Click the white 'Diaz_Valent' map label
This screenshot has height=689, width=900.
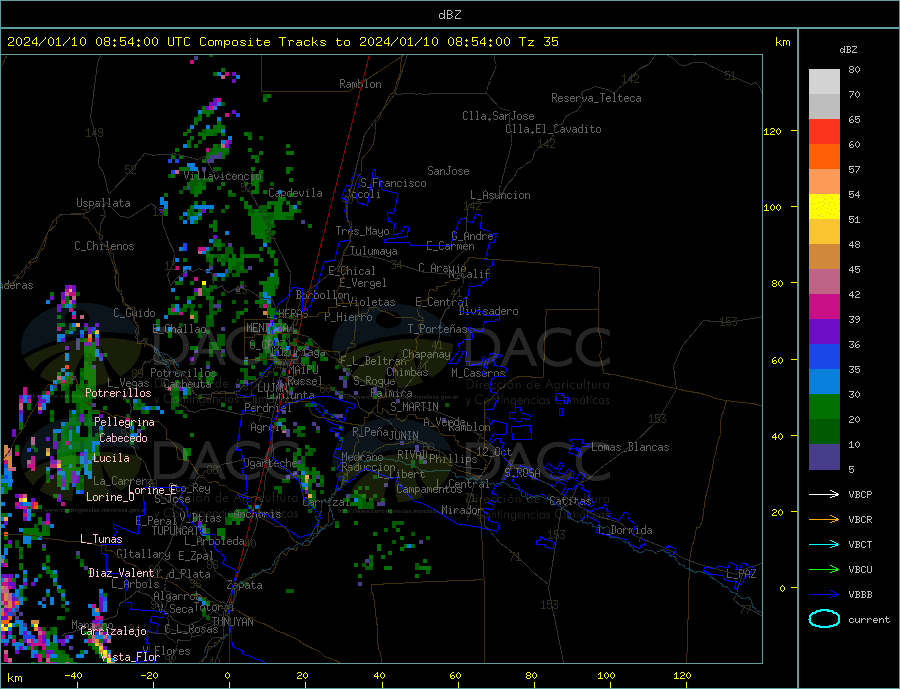[121, 573]
